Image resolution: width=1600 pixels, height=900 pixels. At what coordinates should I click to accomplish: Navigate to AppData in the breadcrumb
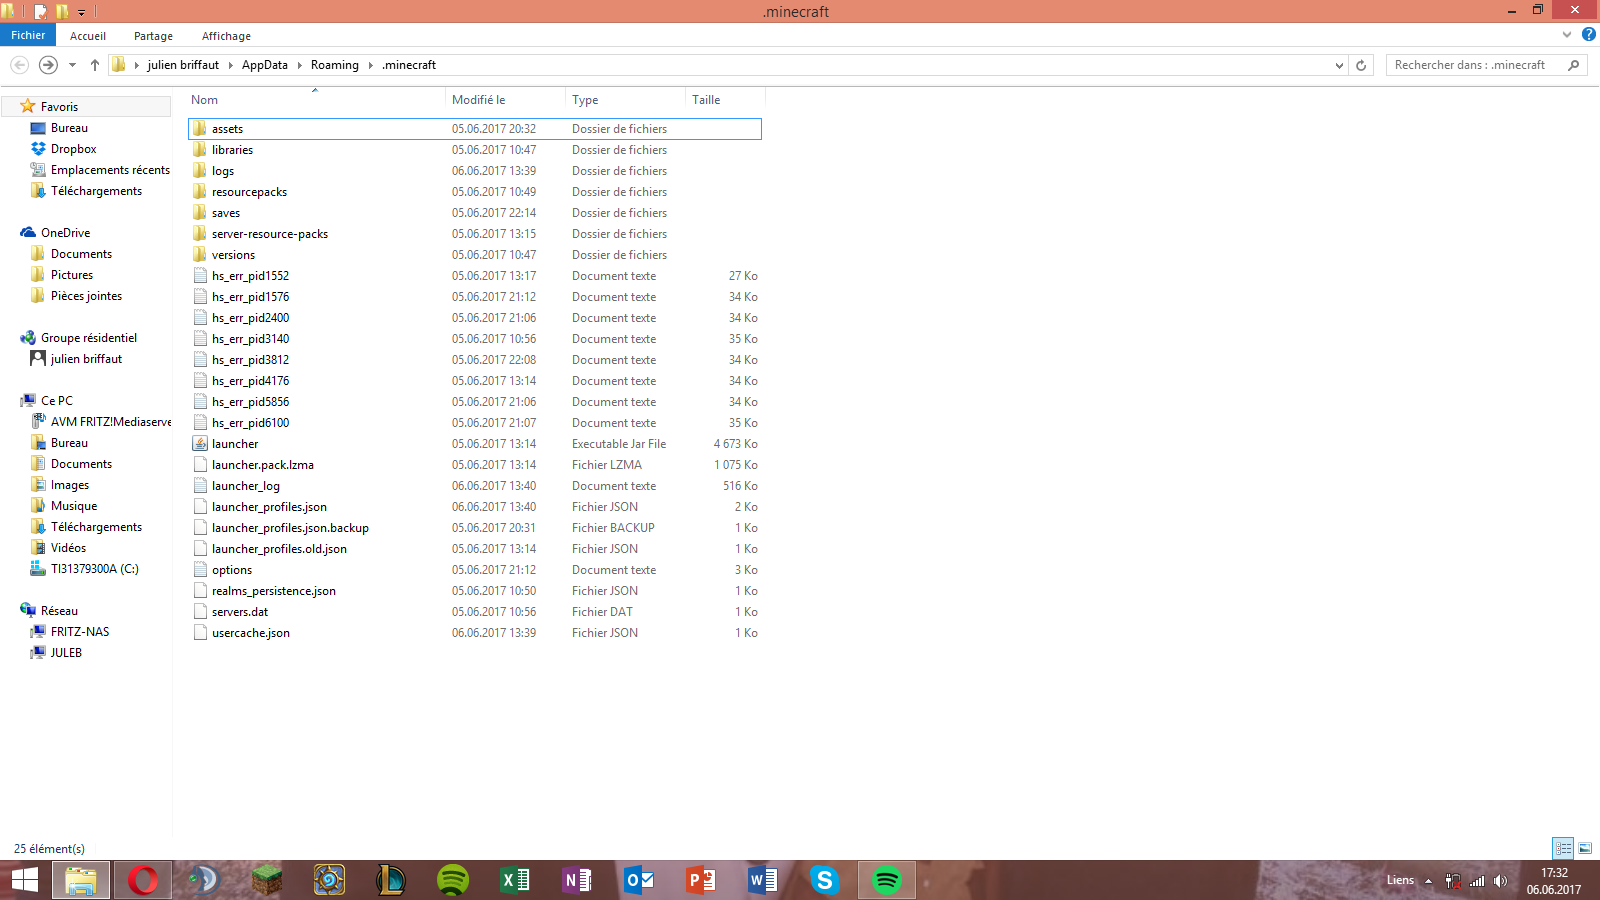264,65
